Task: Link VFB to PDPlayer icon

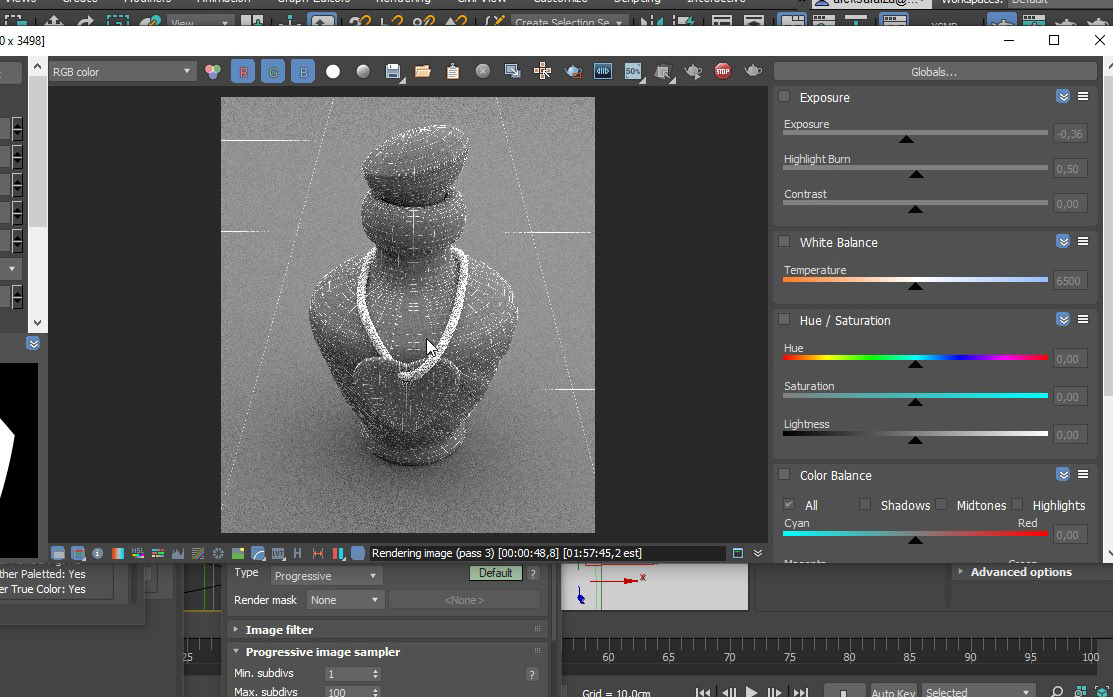Action: [x=603, y=71]
